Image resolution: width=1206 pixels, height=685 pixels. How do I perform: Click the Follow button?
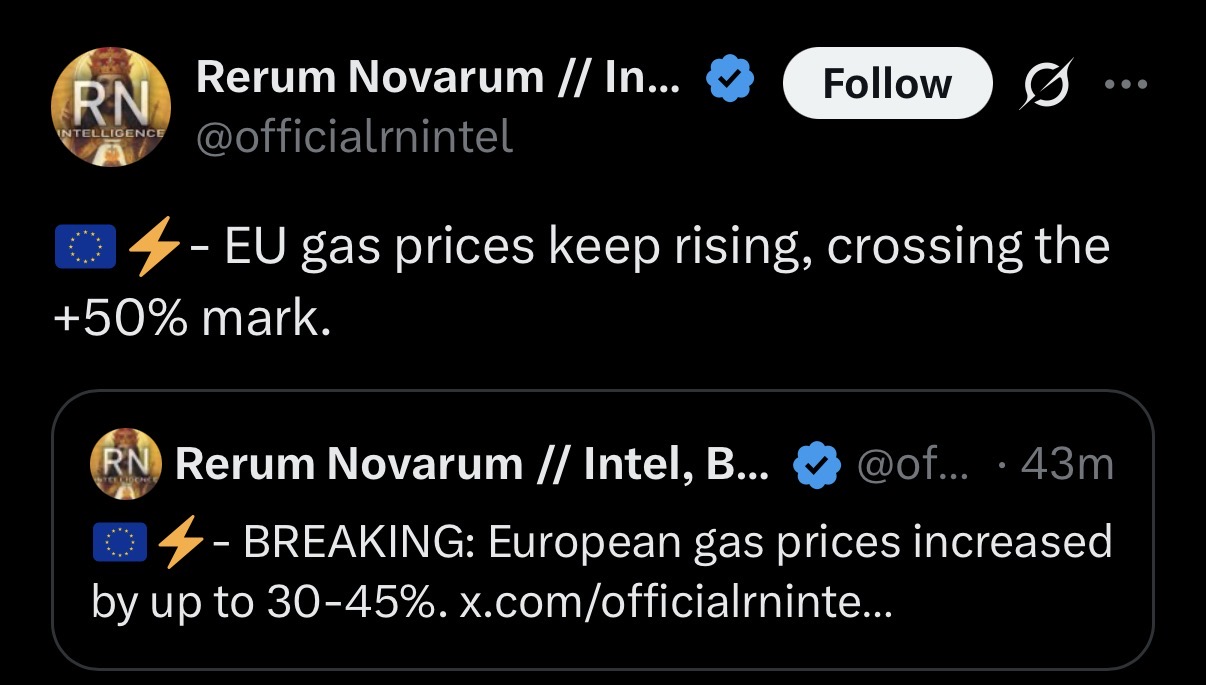tap(887, 83)
